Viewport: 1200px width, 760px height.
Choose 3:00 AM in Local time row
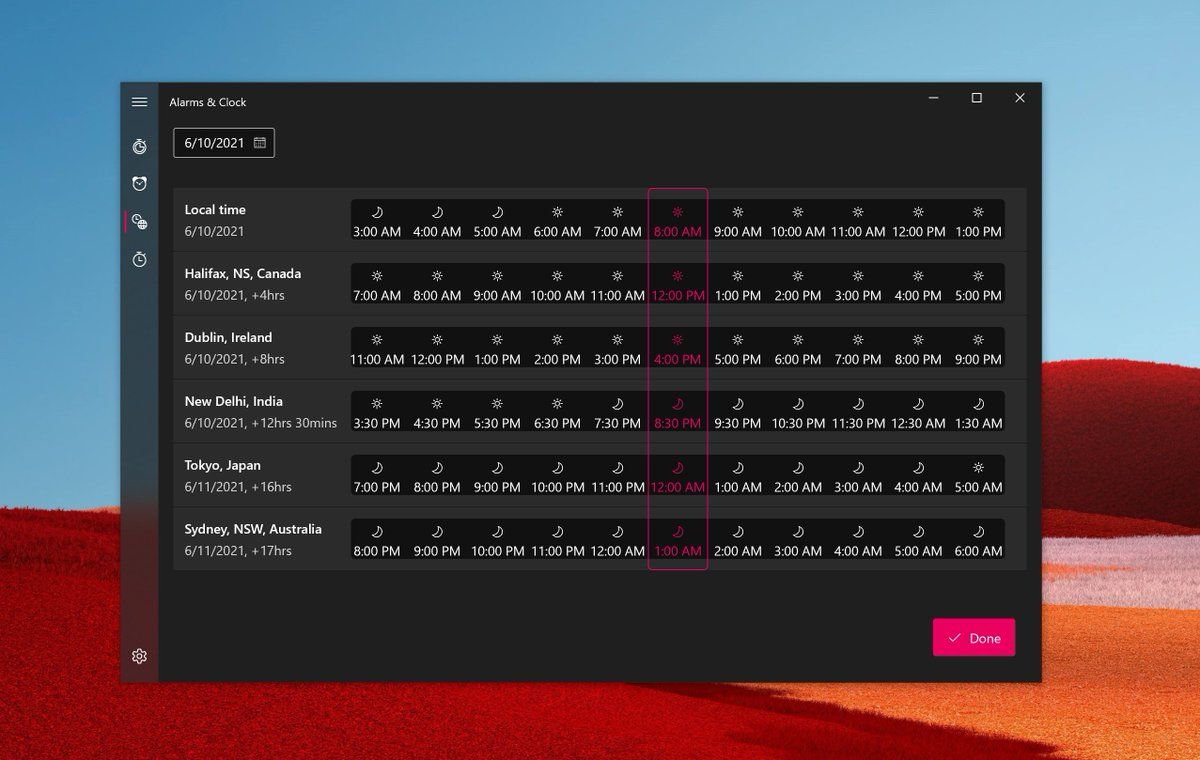point(377,221)
